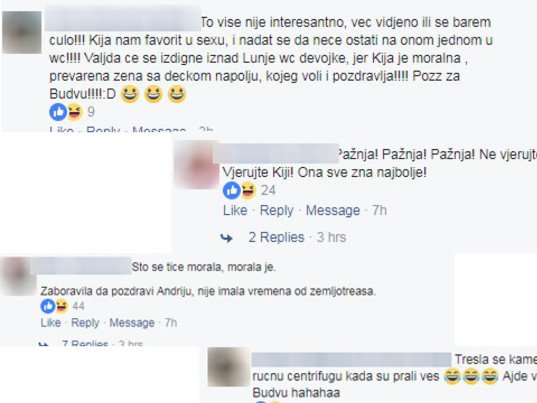
Task: Click the reply arrow icon beside 2 Replies
Action: [226, 238]
